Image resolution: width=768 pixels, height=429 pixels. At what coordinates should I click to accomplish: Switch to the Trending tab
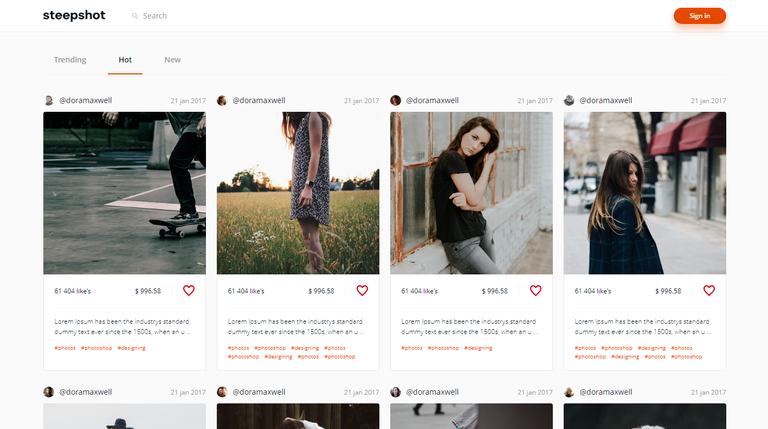pos(70,60)
